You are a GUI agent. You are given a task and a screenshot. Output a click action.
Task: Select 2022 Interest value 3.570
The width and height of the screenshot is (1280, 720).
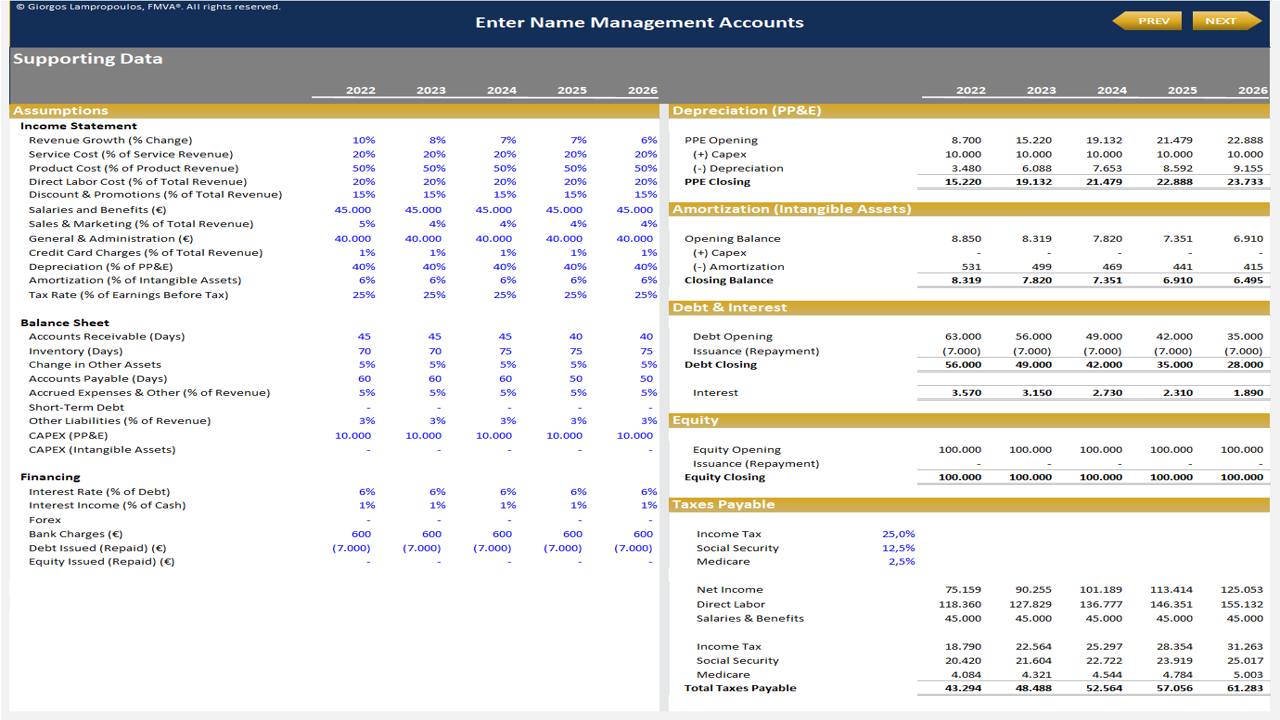tap(966, 393)
